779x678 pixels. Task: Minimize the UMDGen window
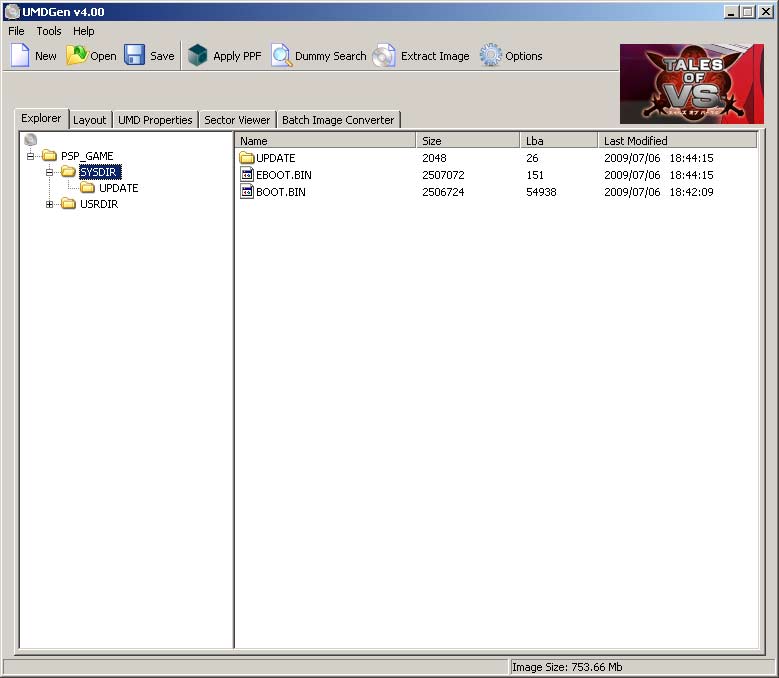pyautogui.click(x=730, y=12)
